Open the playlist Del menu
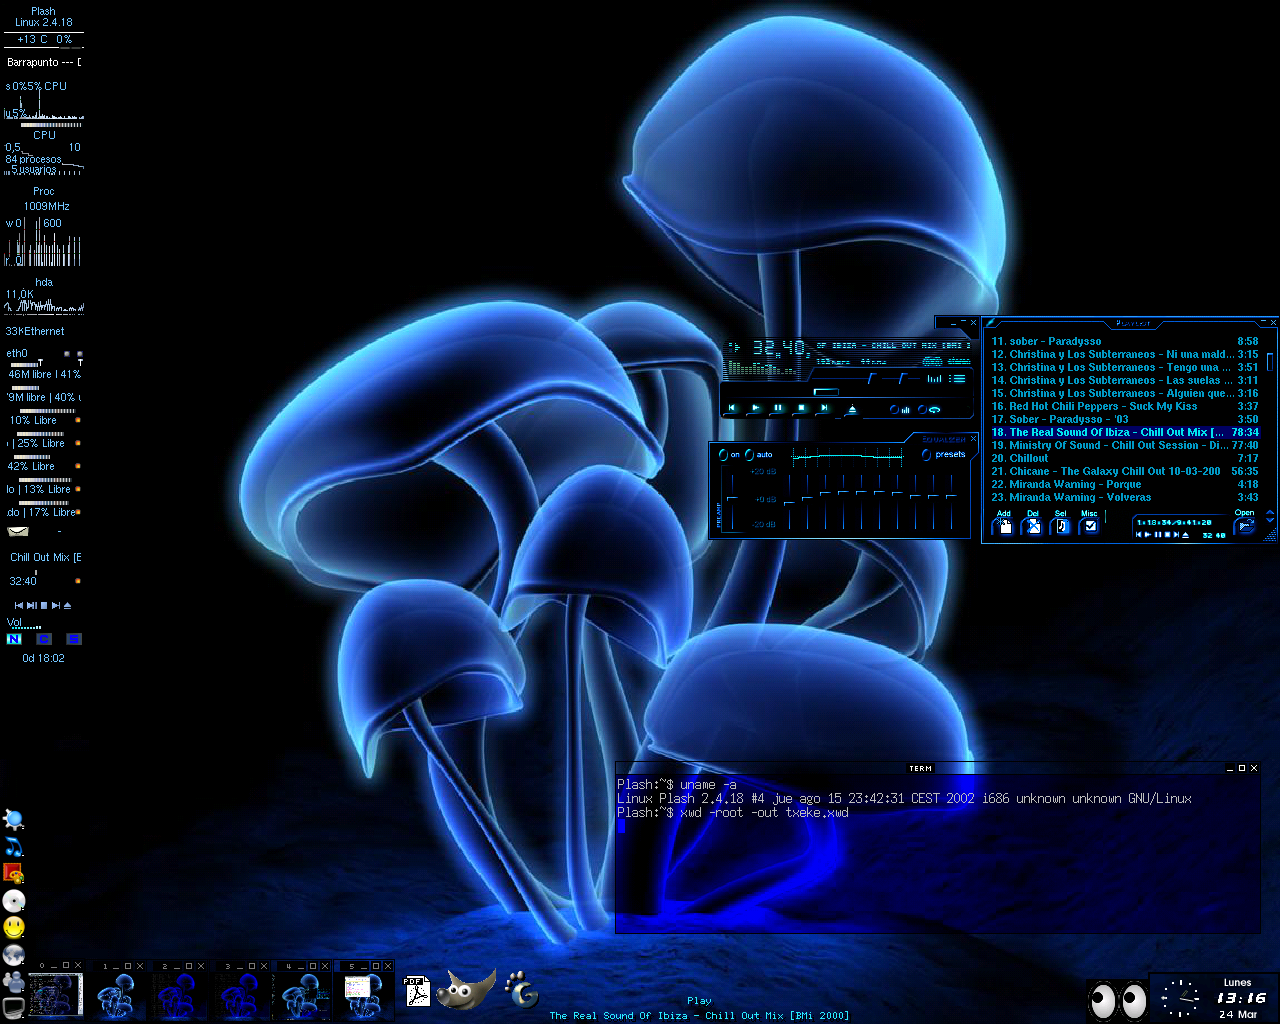Image resolution: width=1280 pixels, height=1024 pixels. pyautogui.click(x=1033, y=523)
